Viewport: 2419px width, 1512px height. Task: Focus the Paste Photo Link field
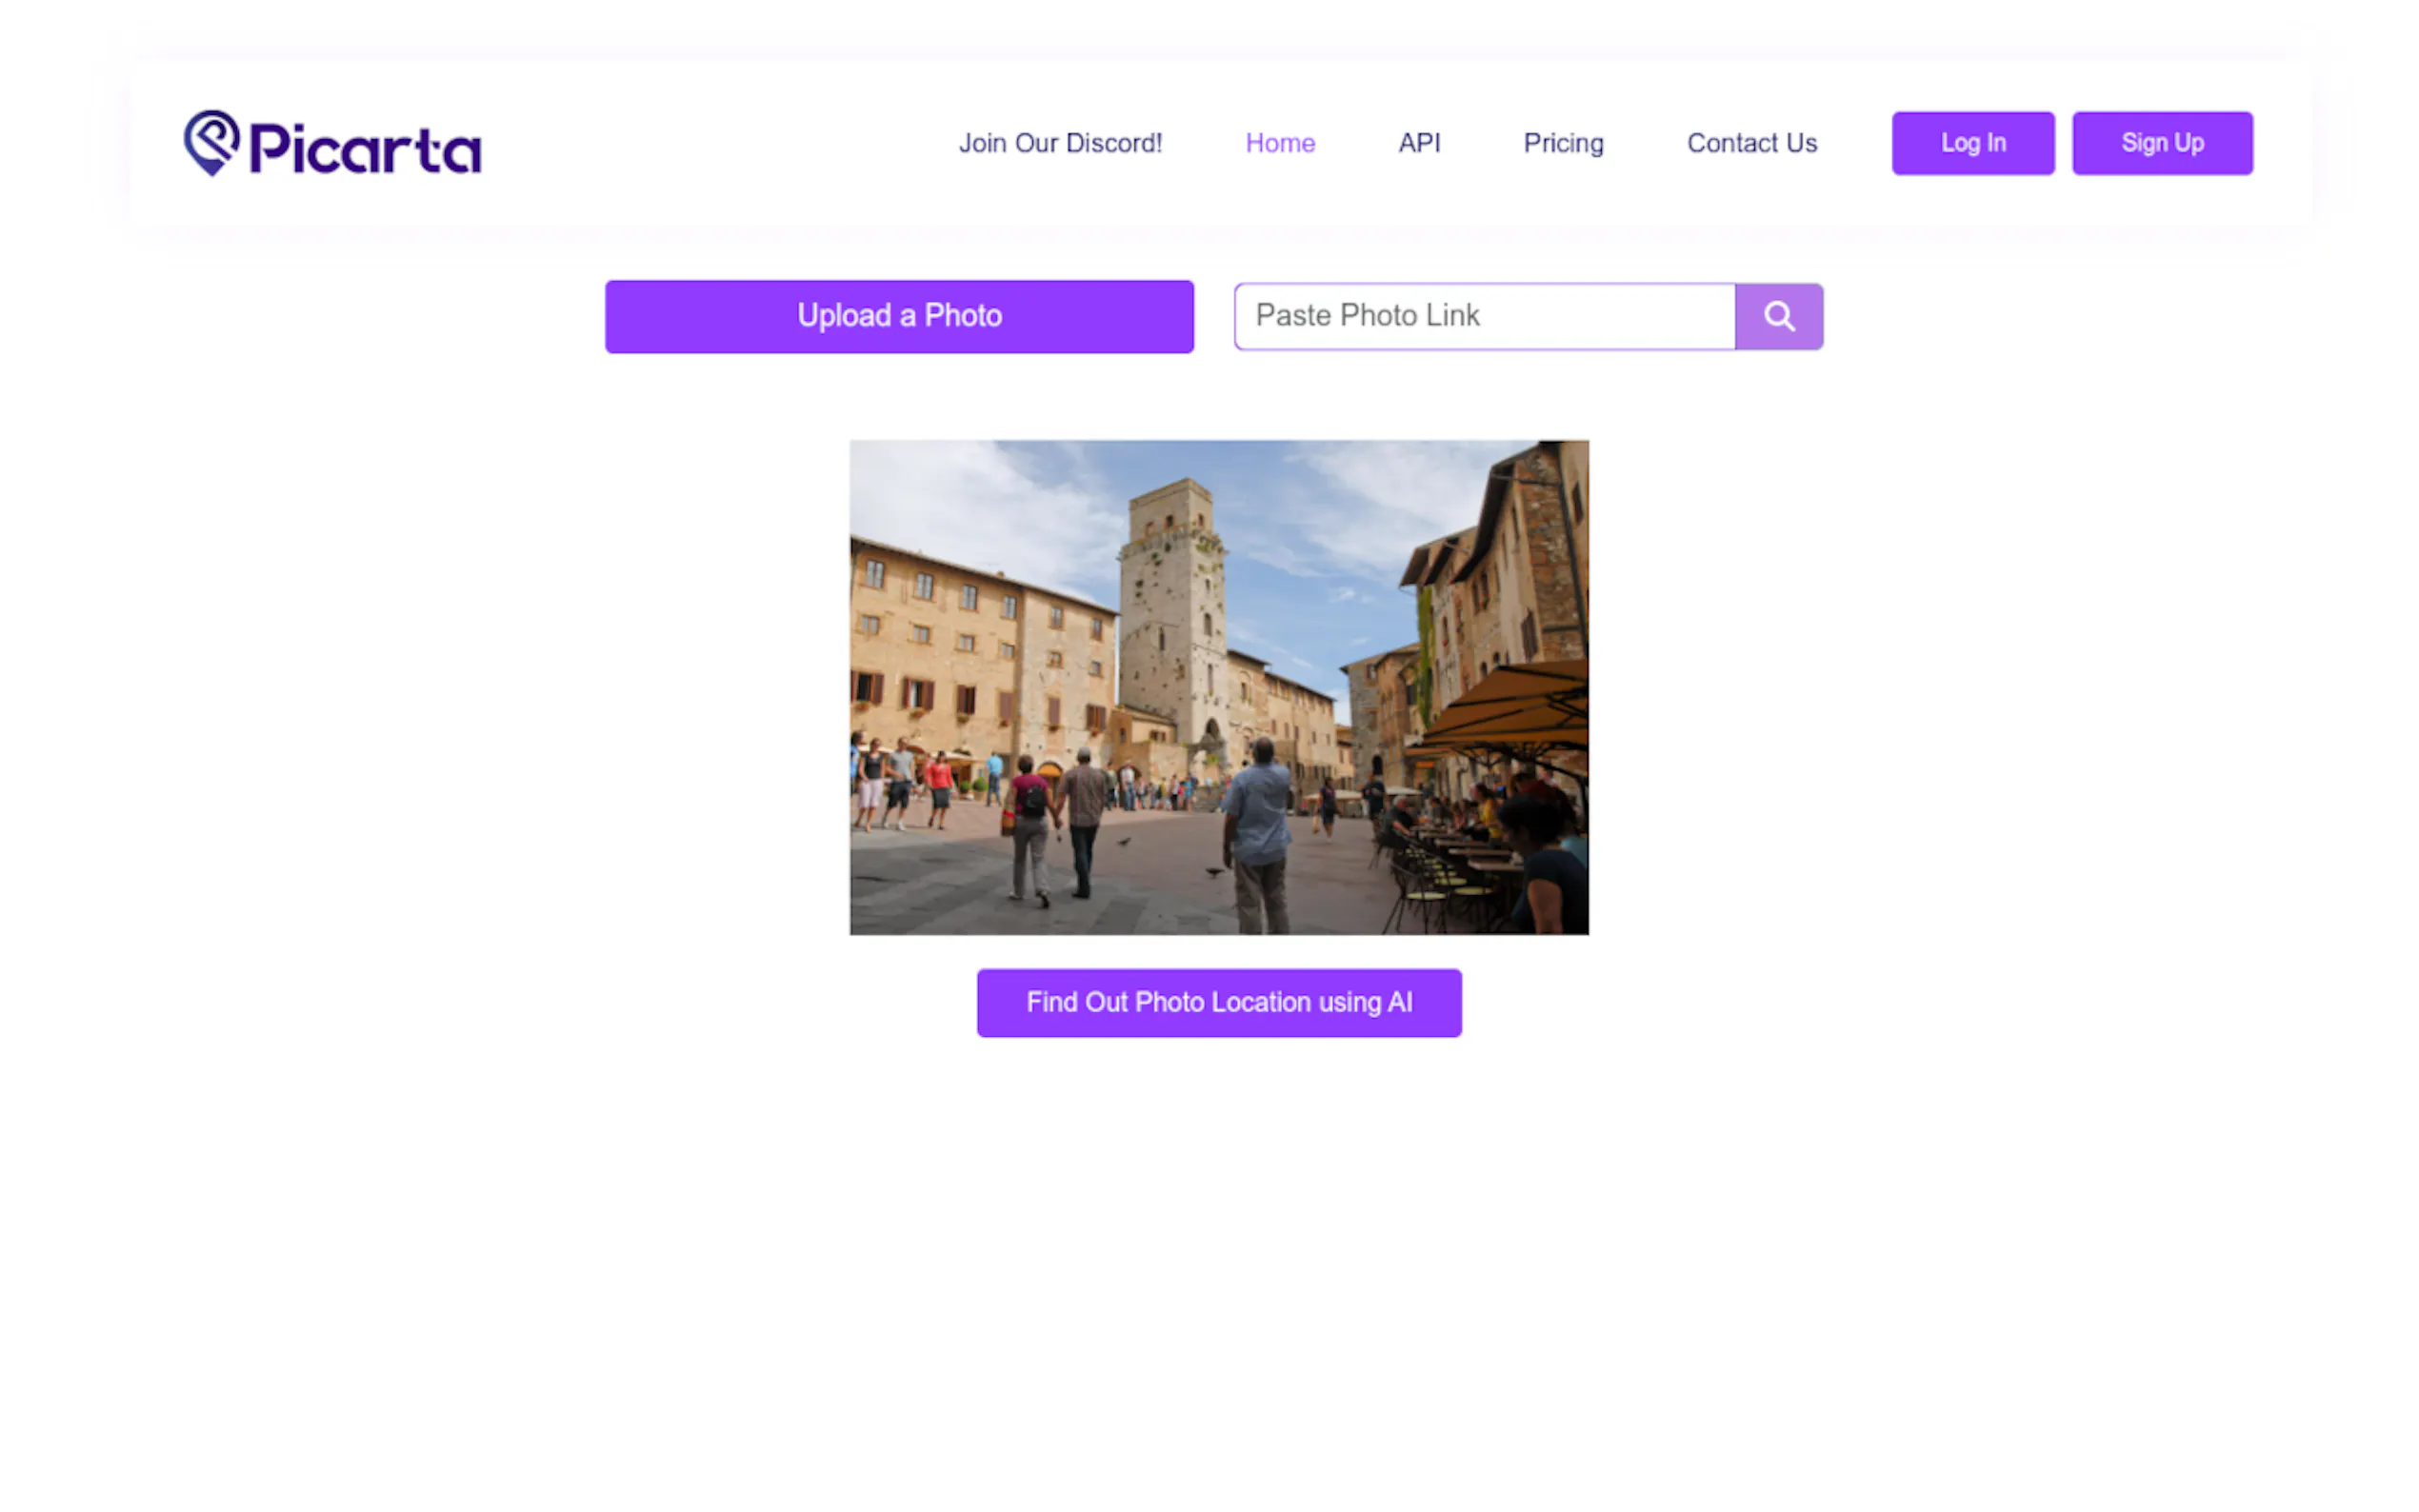[1484, 316]
